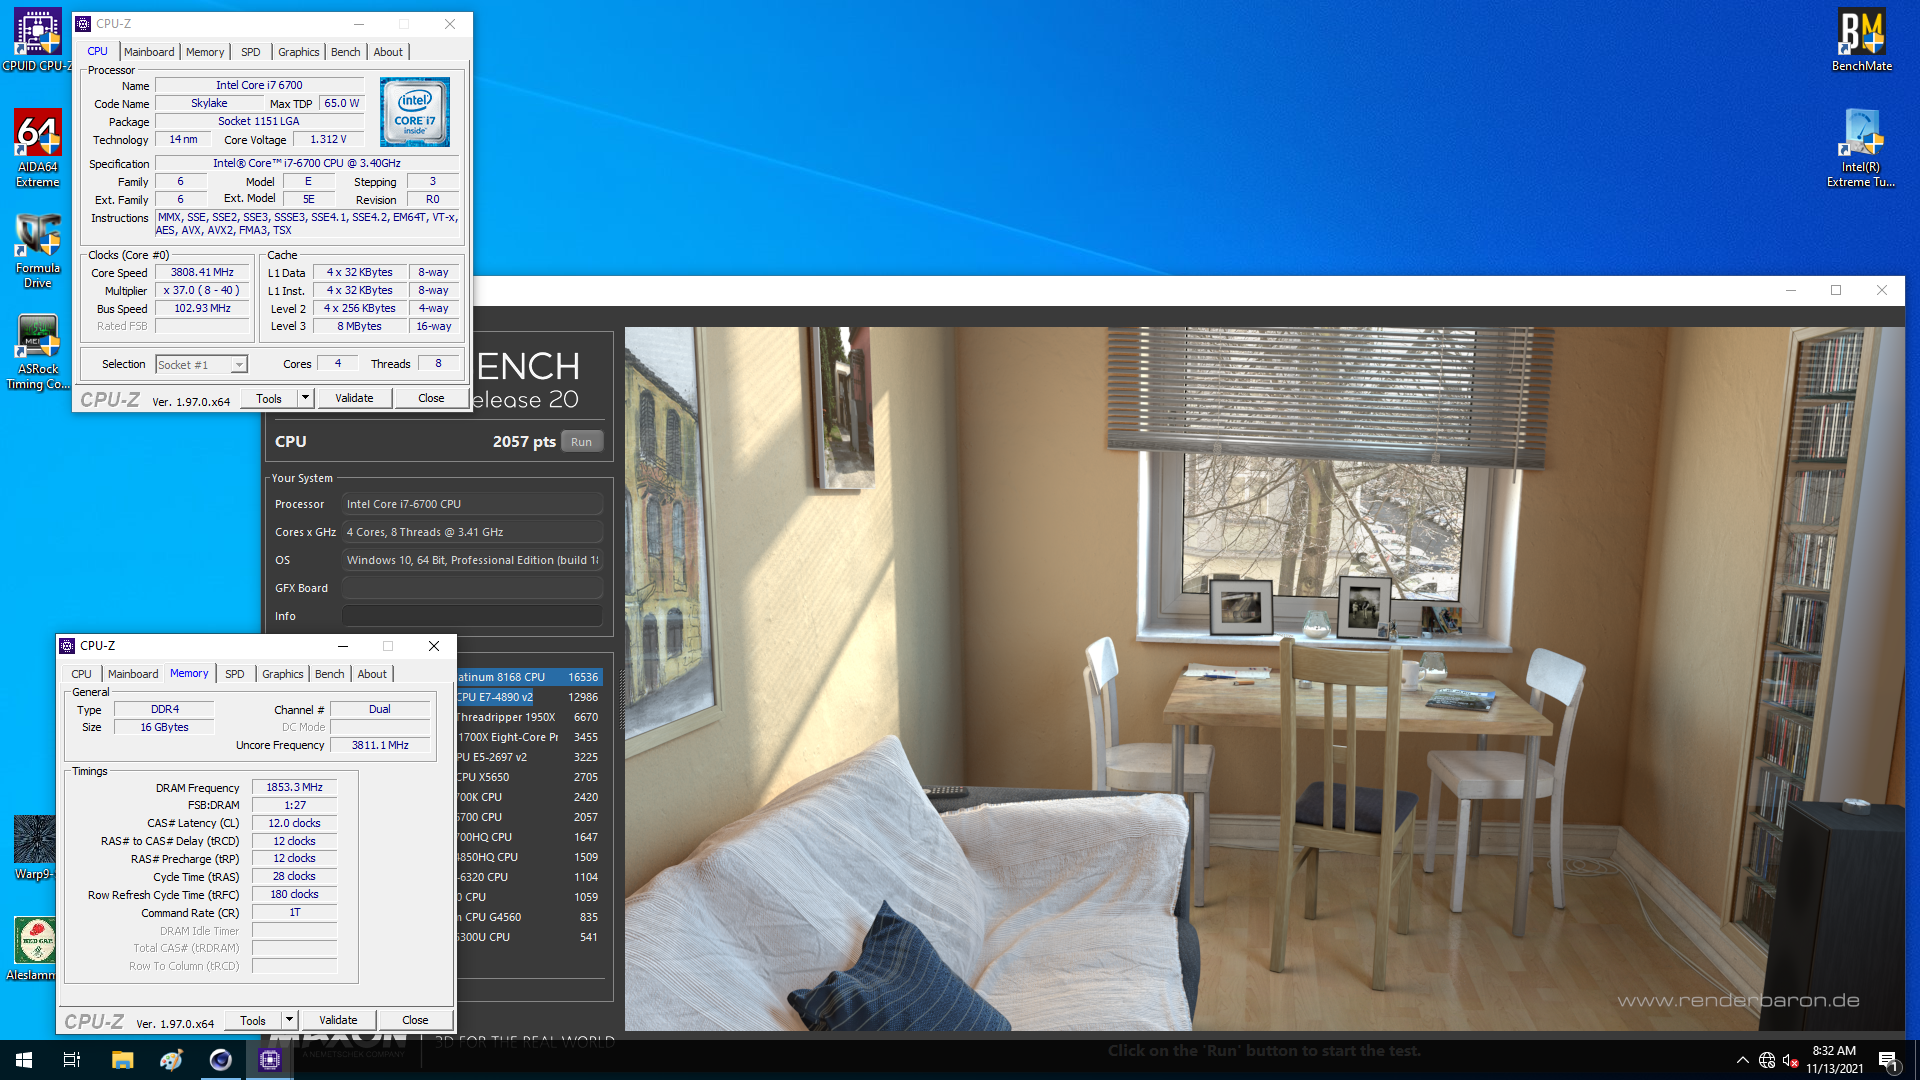Click the Cinebench GFX Board field
This screenshot has width=1920, height=1080.
[472, 588]
